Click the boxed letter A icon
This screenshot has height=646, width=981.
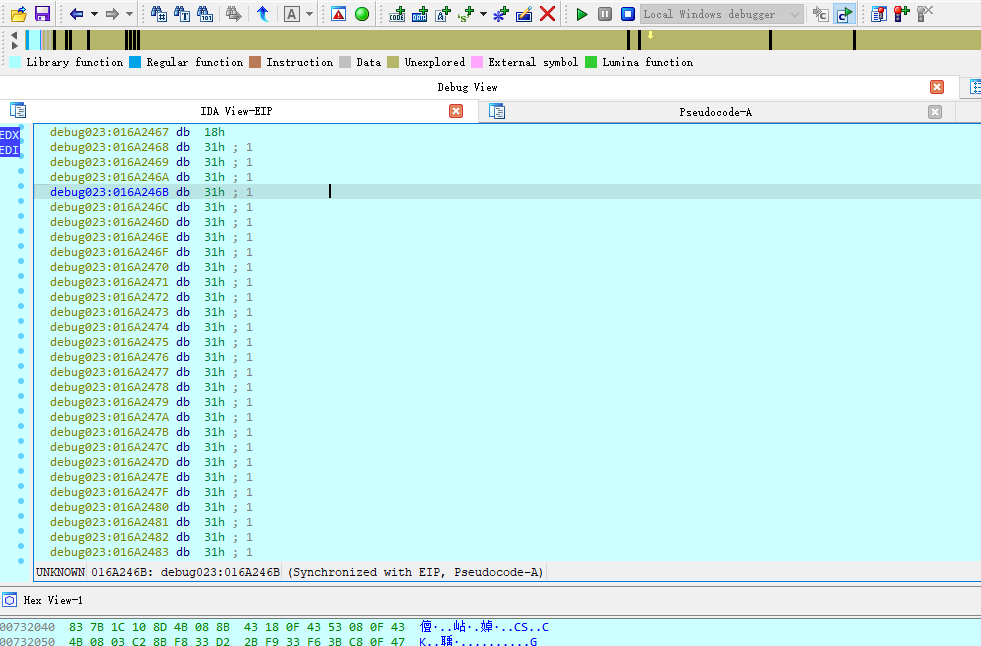292,14
